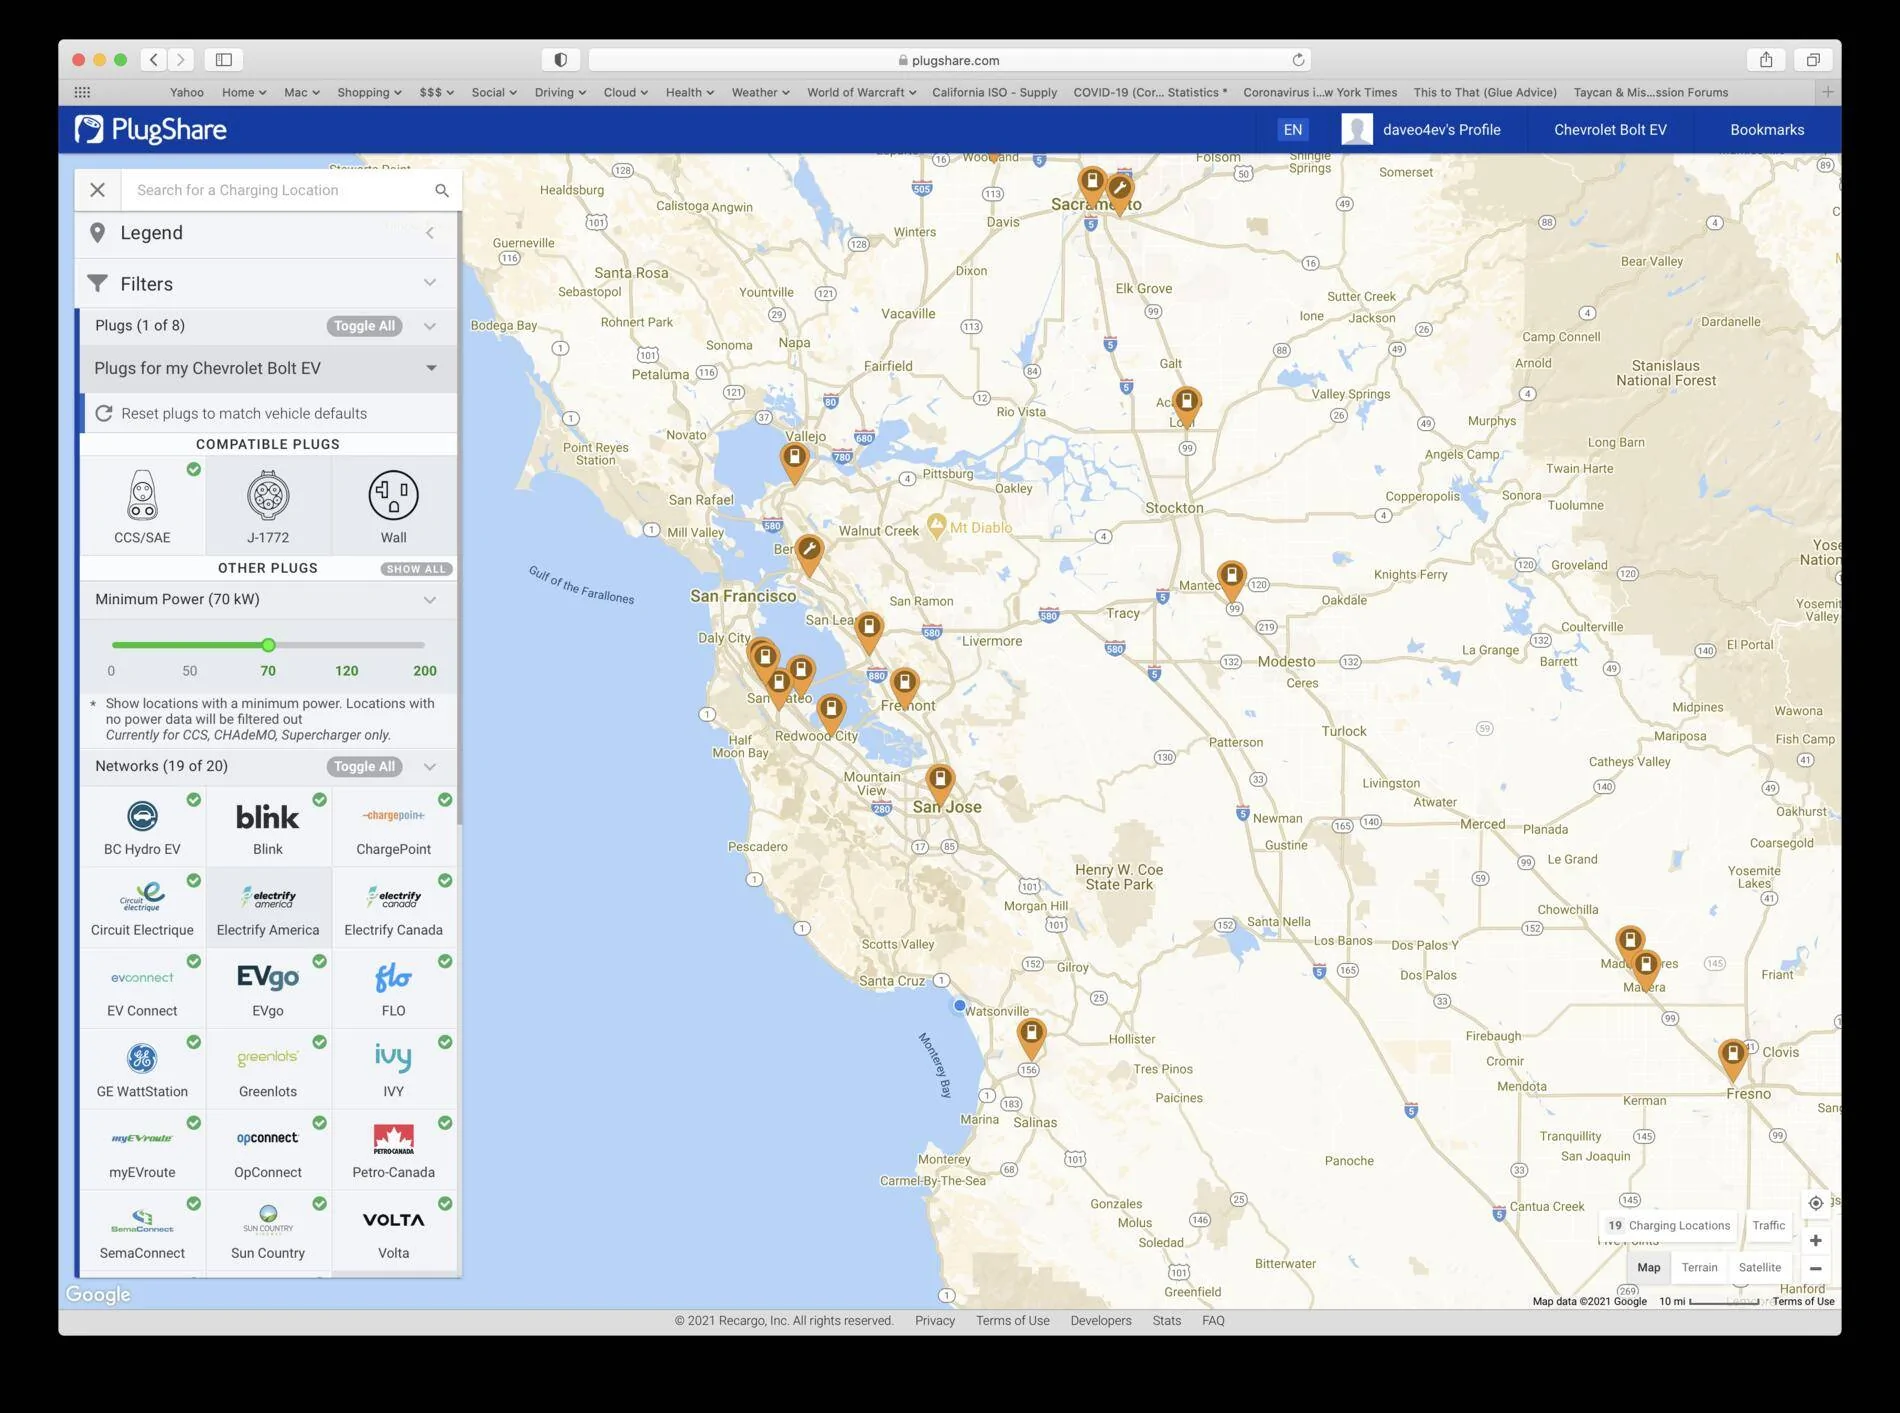Image resolution: width=1900 pixels, height=1413 pixels.
Task: Click Toggle All for Plugs
Action: (364, 326)
